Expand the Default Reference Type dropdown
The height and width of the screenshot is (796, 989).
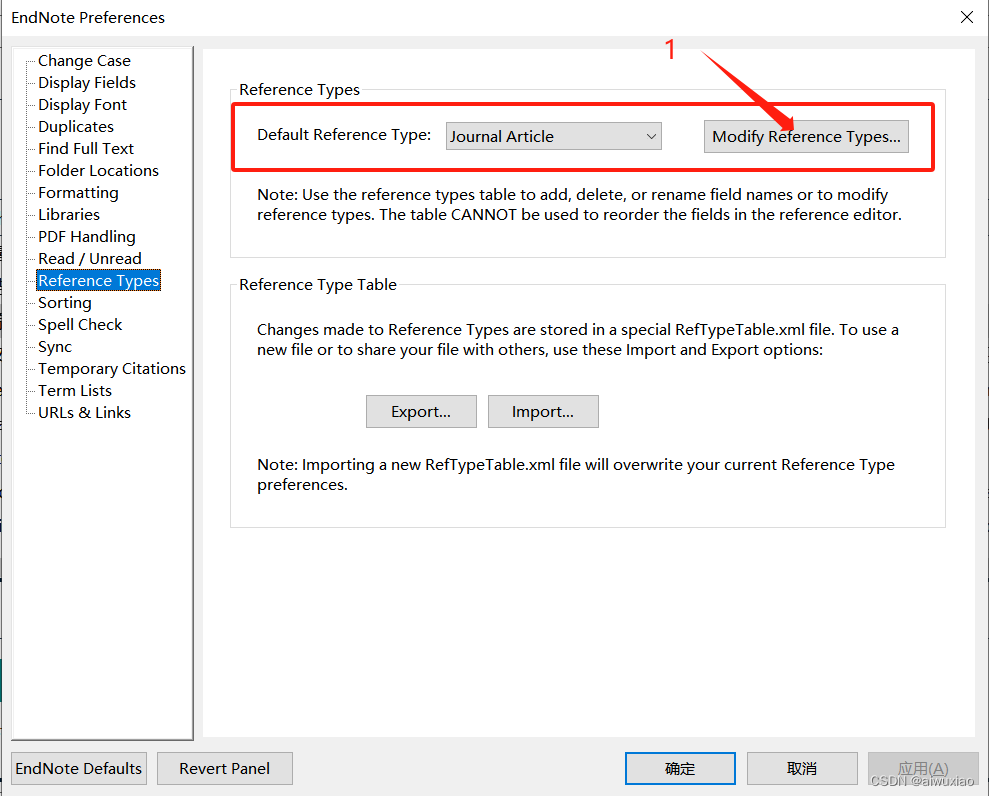coord(553,136)
